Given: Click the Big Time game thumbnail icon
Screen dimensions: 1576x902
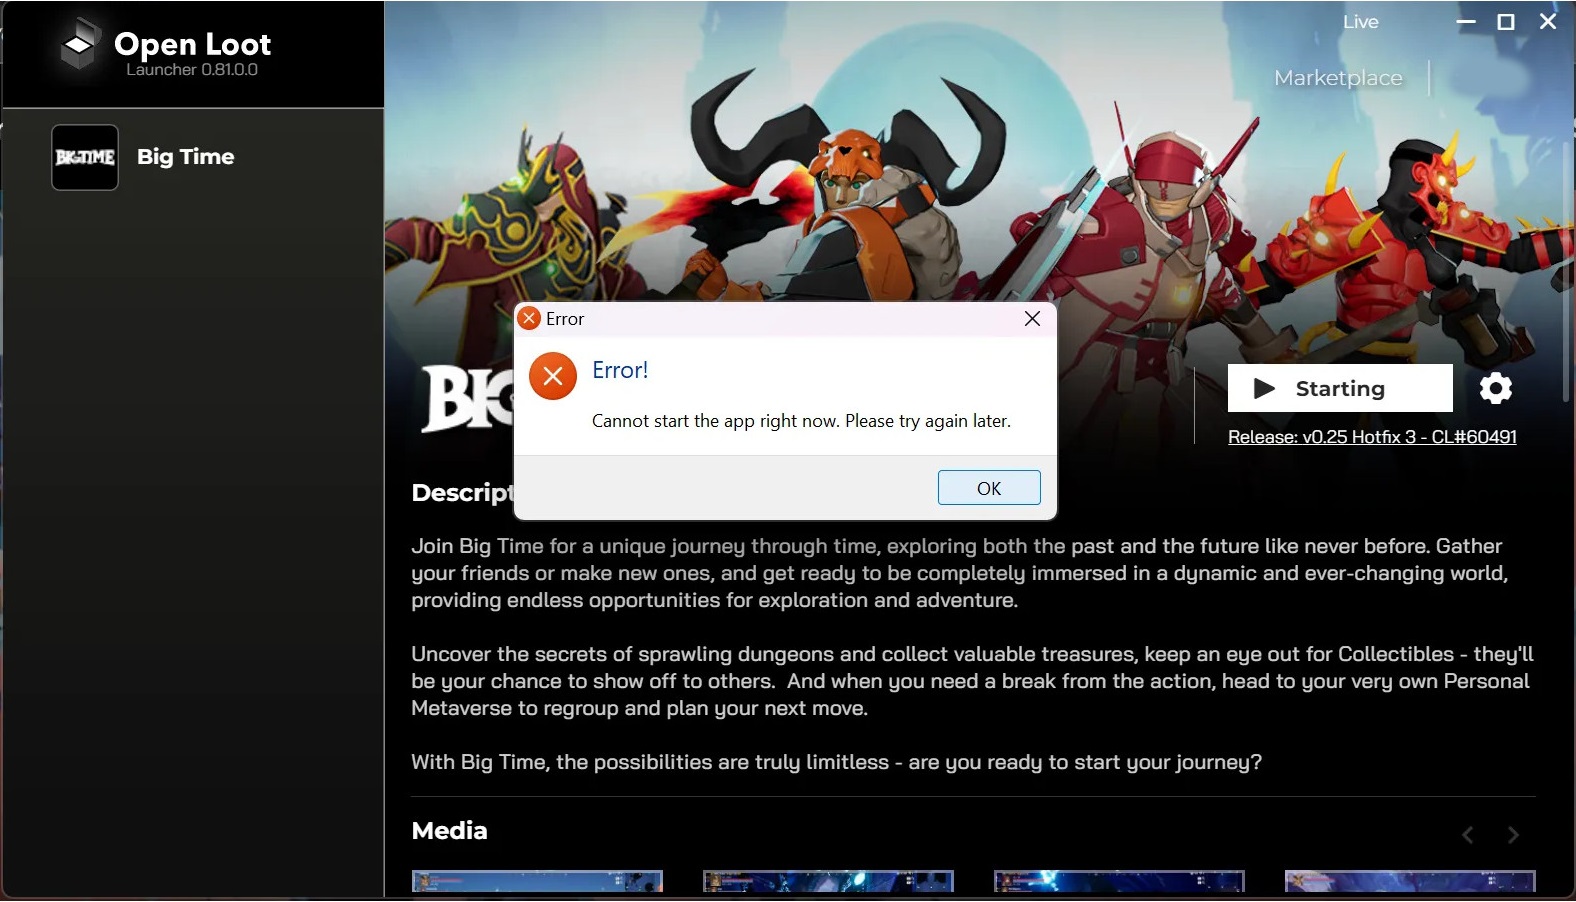Looking at the screenshot, I should tap(85, 157).
